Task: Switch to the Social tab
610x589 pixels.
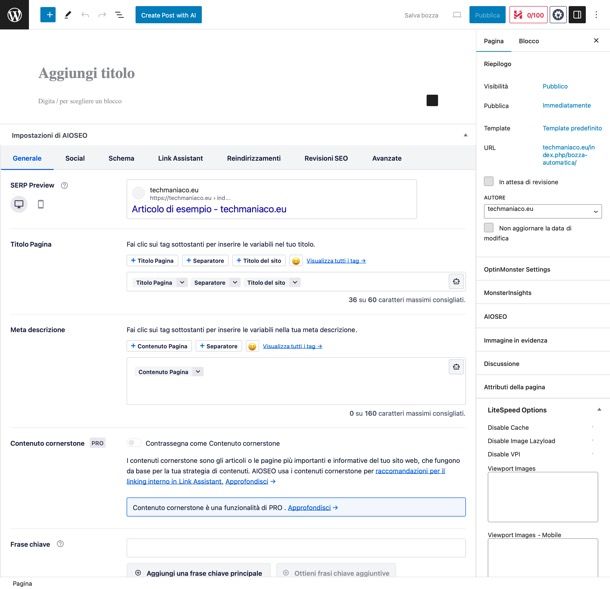Action: (75, 158)
